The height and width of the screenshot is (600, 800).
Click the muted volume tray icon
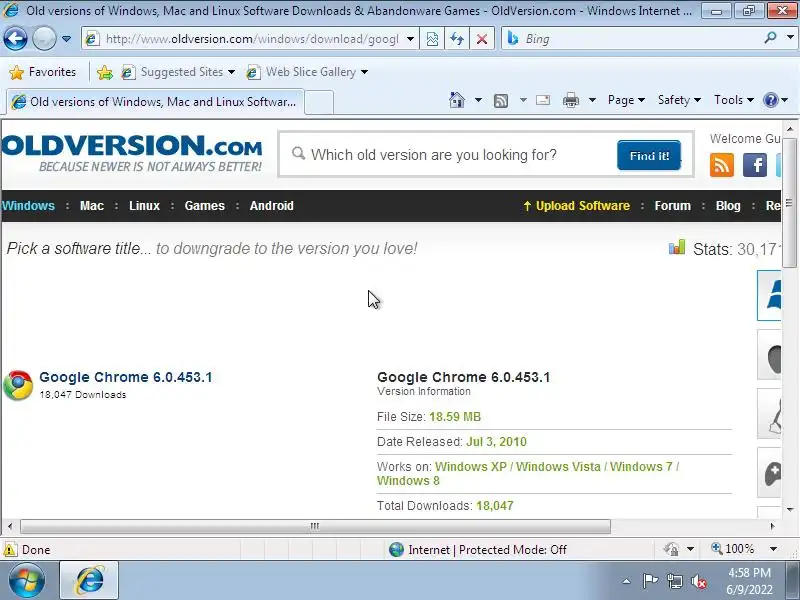[x=699, y=581]
